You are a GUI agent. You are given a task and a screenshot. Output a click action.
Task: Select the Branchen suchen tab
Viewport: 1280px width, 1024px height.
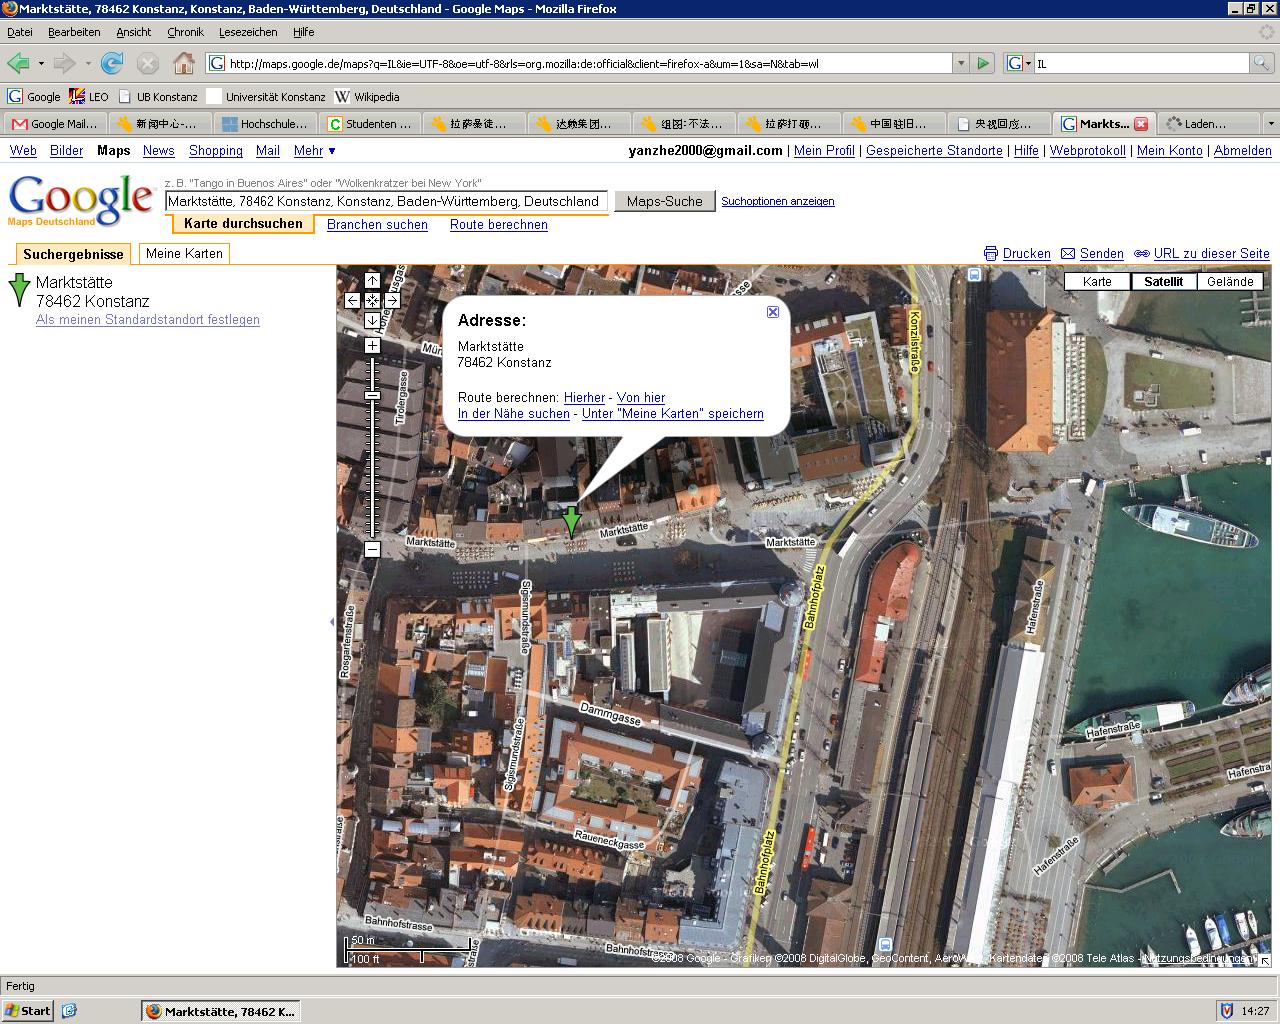tap(377, 225)
